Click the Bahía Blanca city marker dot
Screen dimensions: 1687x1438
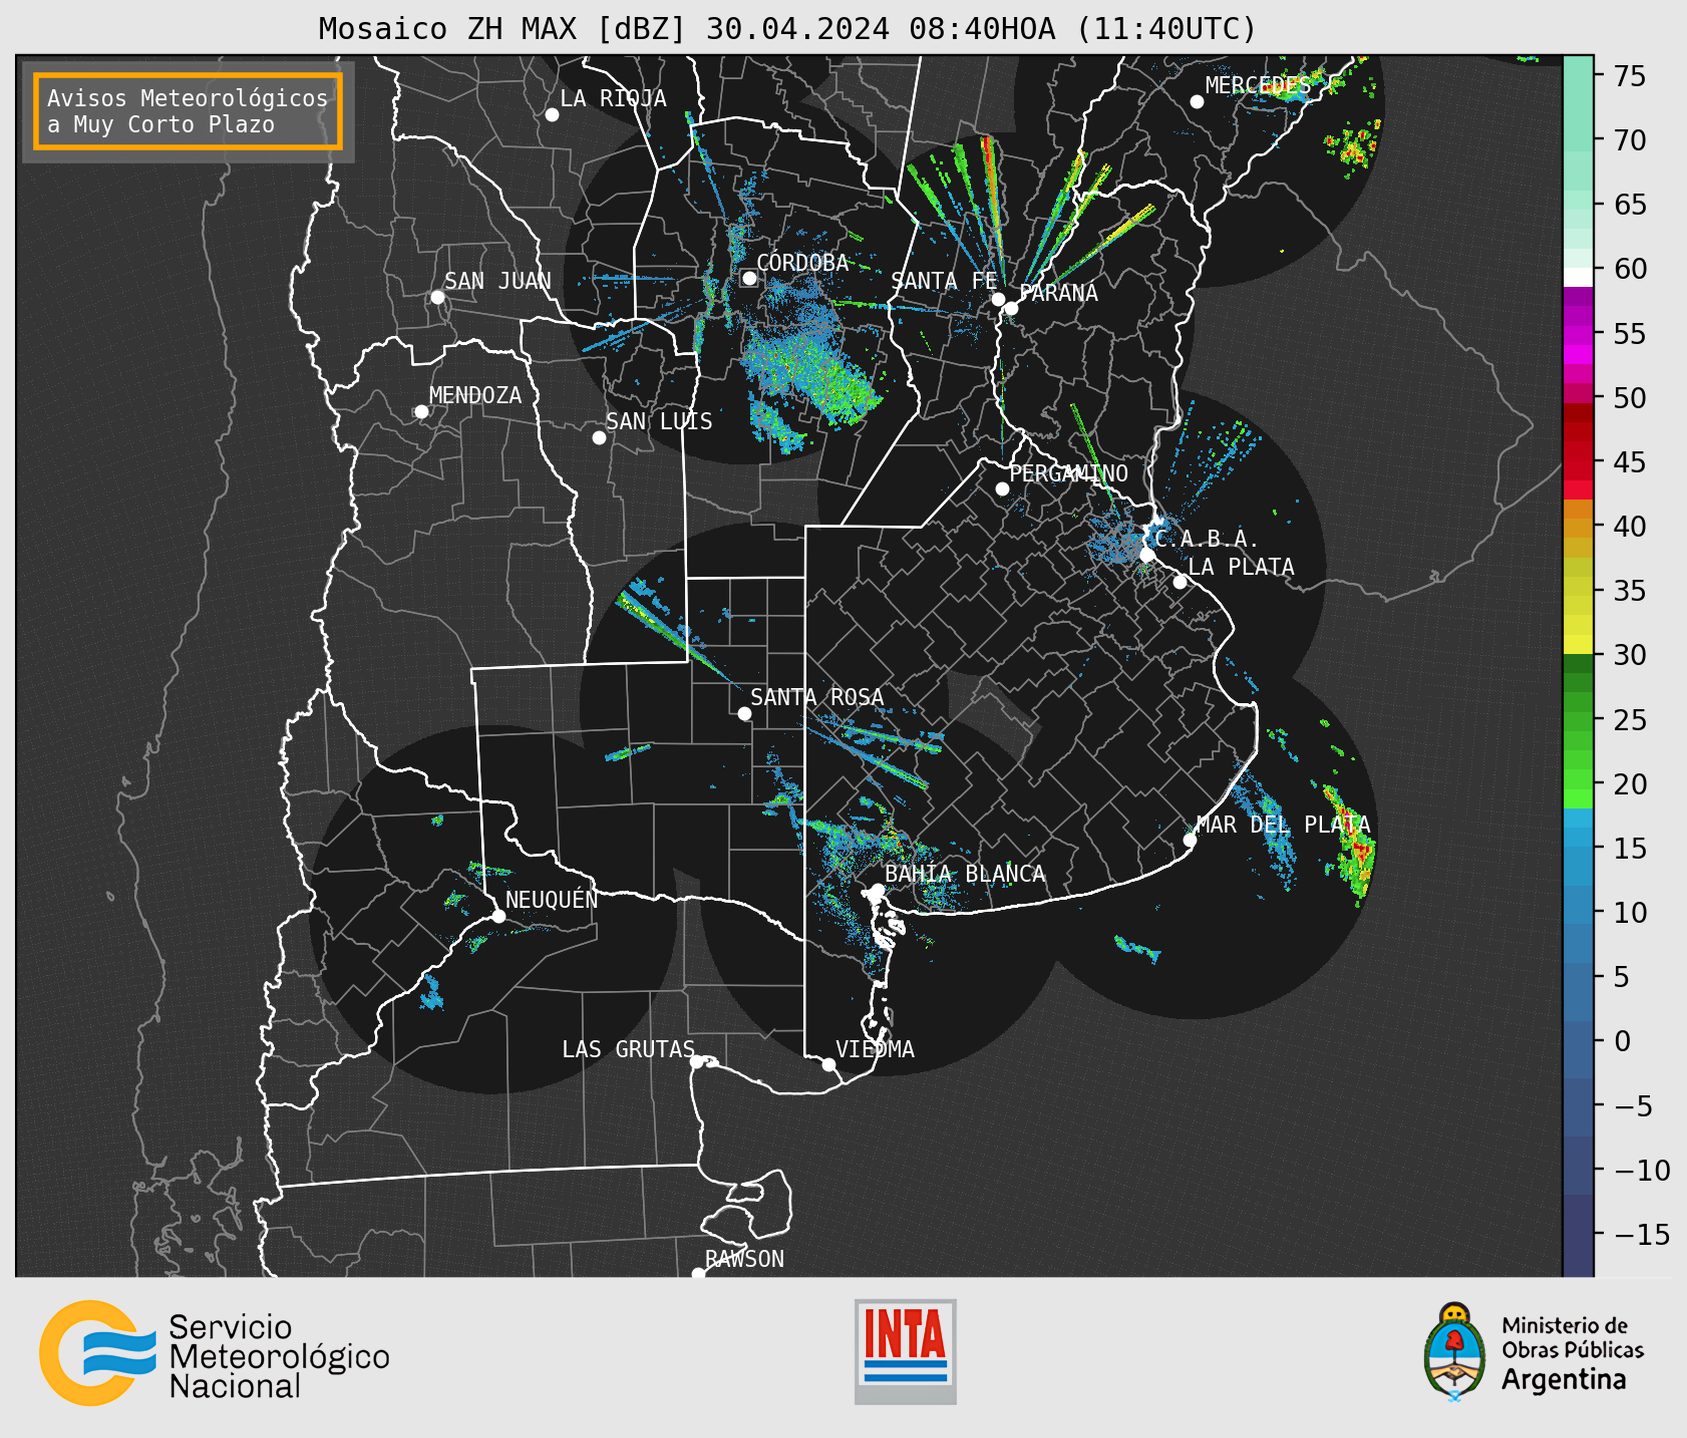[877, 890]
